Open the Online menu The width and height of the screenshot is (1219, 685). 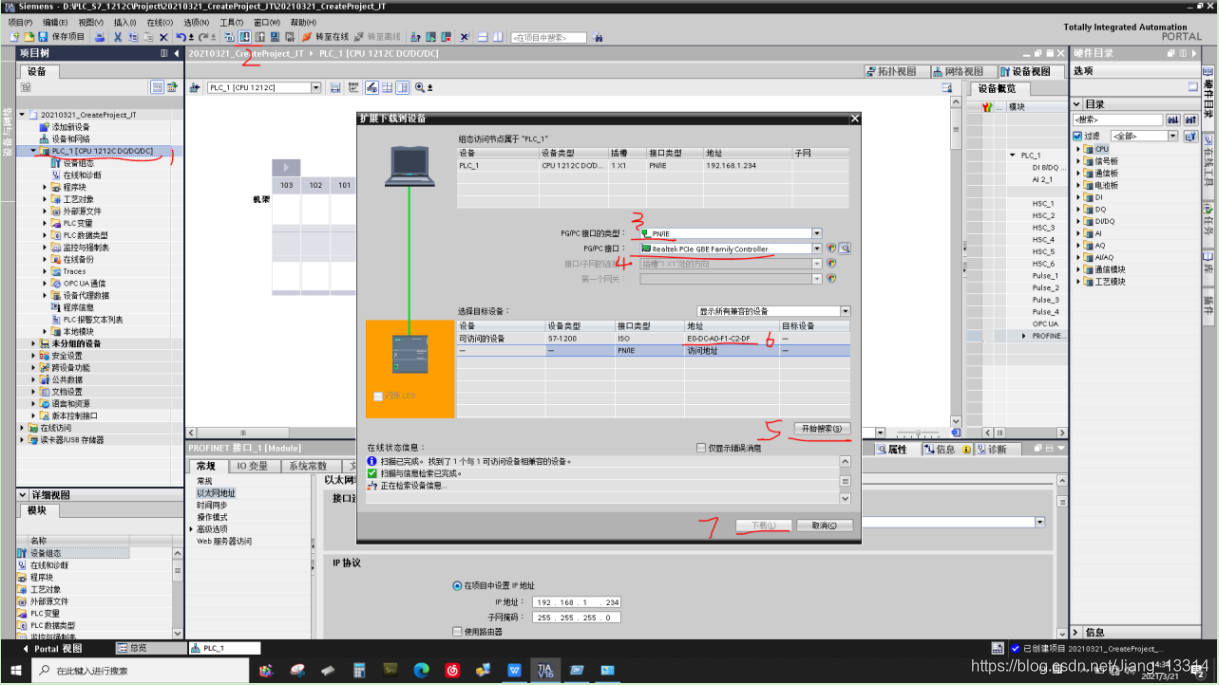pyautogui.click(x=160, y=22)
